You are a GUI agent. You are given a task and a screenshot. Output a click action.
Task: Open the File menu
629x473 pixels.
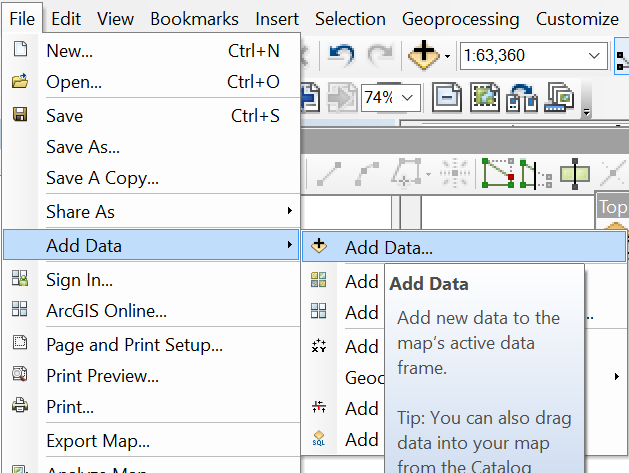(22, 19)
